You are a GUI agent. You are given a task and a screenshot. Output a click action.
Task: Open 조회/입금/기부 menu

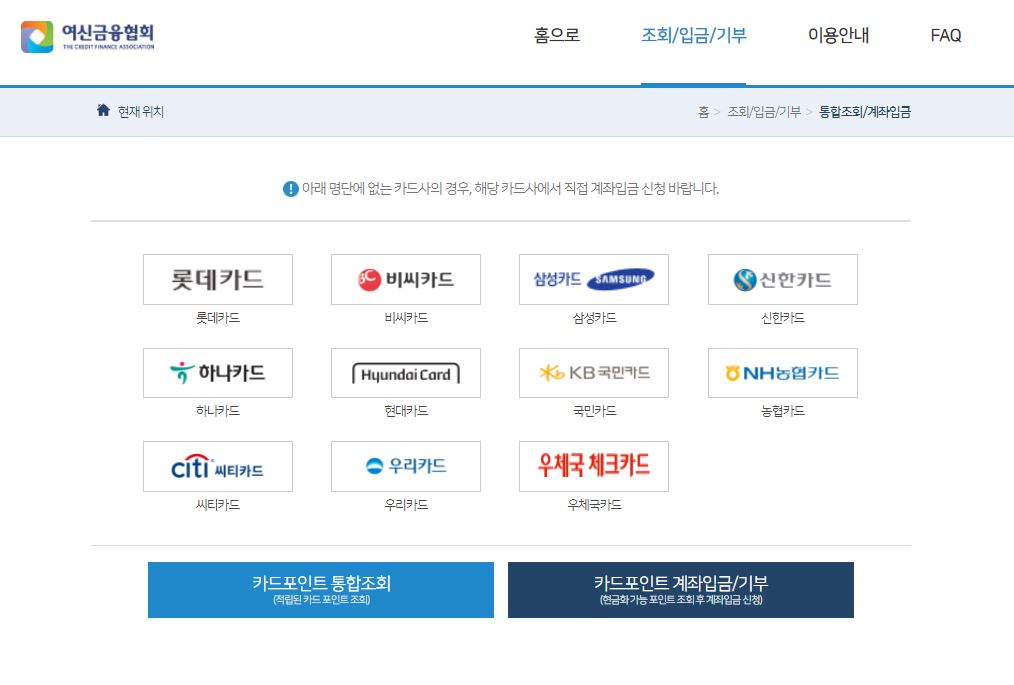point(693,35)
